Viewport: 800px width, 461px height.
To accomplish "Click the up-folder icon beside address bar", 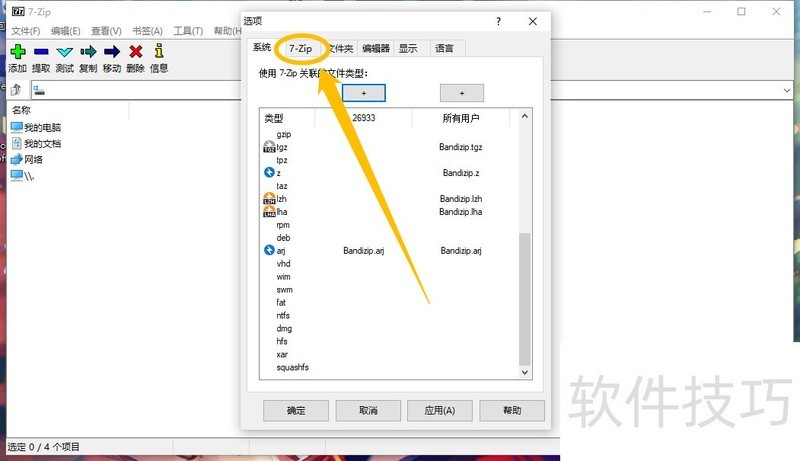I will 16,90.
